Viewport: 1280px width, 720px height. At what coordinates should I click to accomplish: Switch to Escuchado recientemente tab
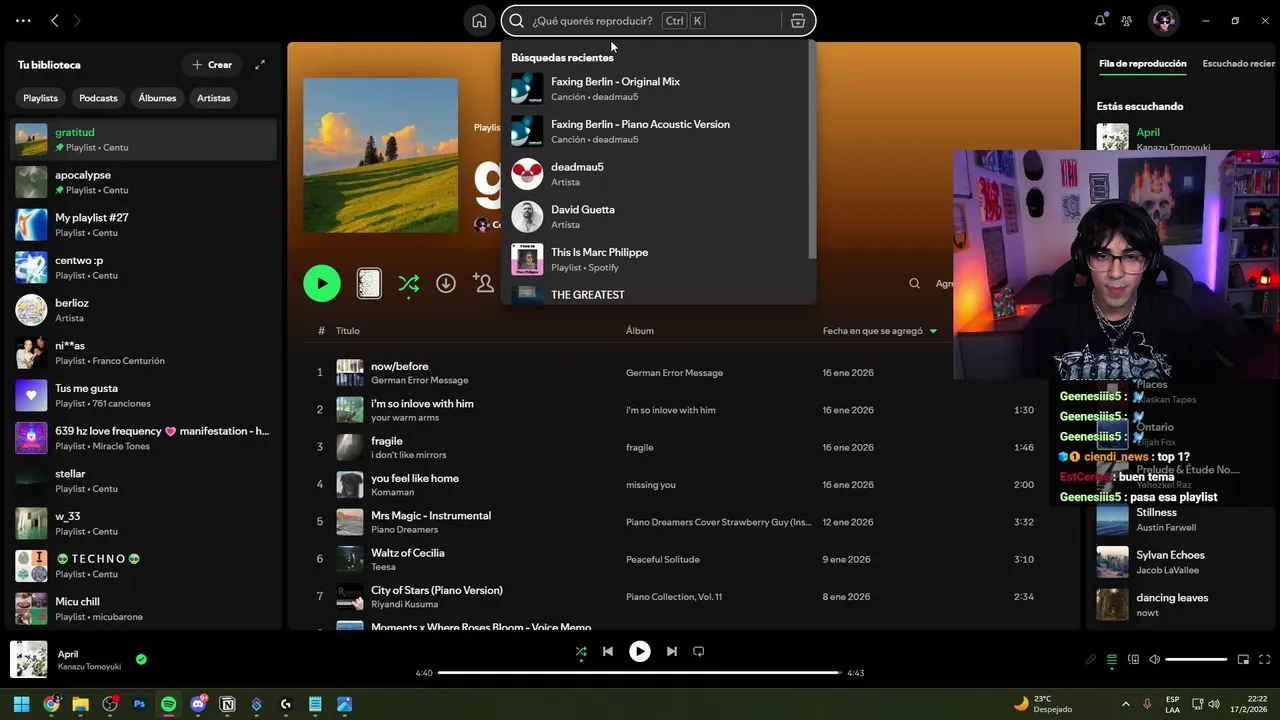click(1239, 64)
